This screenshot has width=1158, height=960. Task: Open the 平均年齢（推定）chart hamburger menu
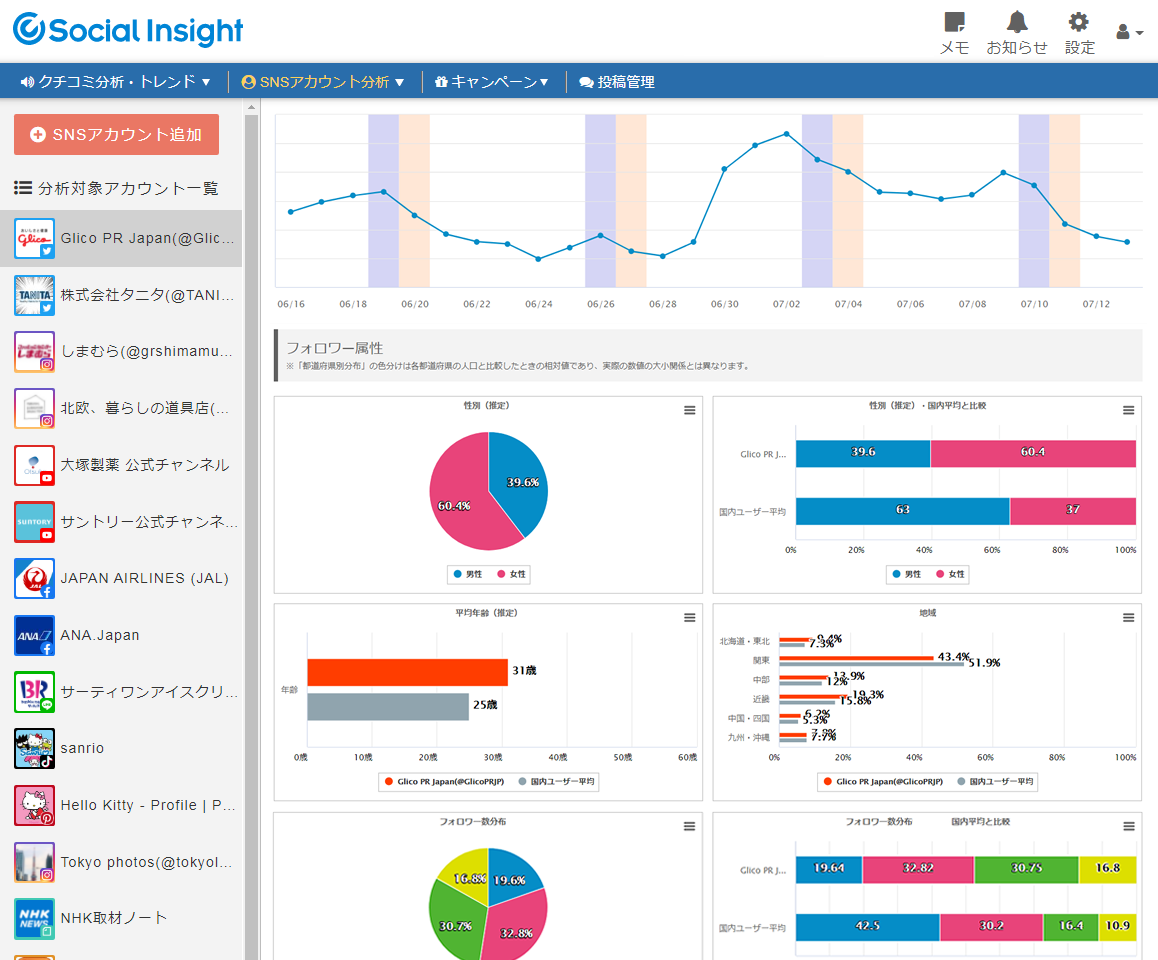pyautogui.click(x=690, y=618)
